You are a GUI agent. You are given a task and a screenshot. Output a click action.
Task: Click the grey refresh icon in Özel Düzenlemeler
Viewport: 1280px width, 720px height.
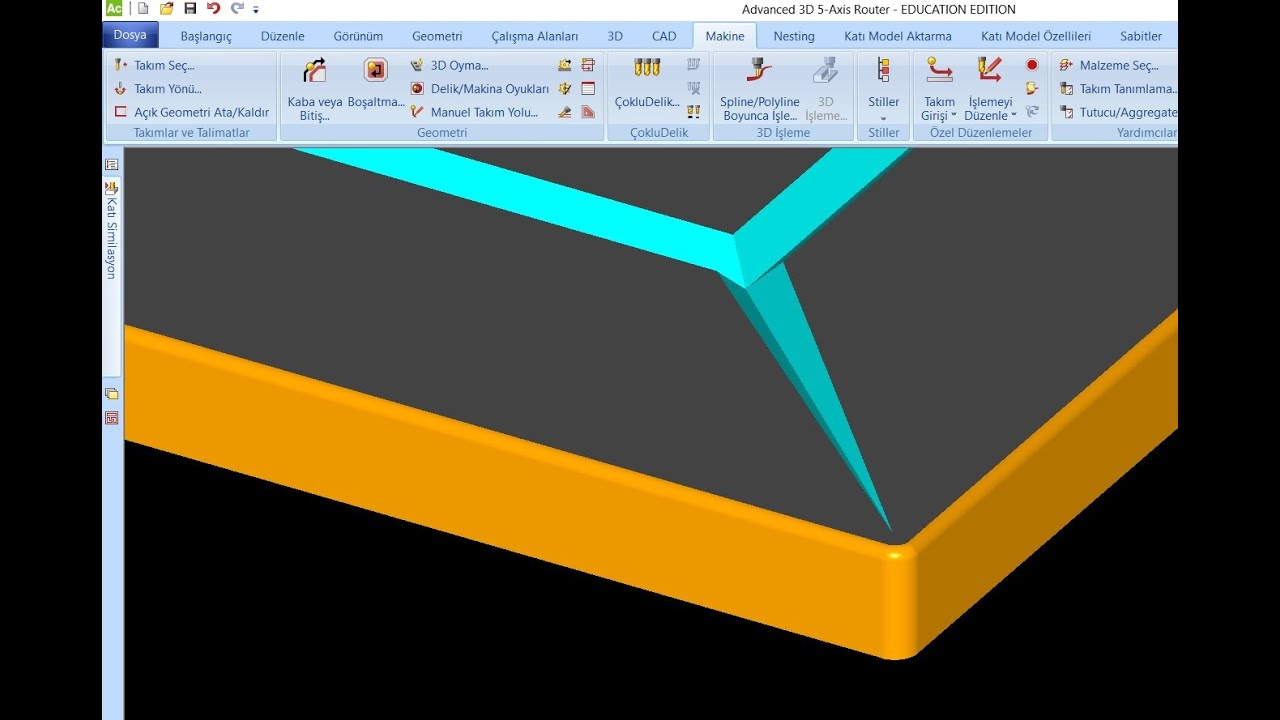coord(1032,112)
